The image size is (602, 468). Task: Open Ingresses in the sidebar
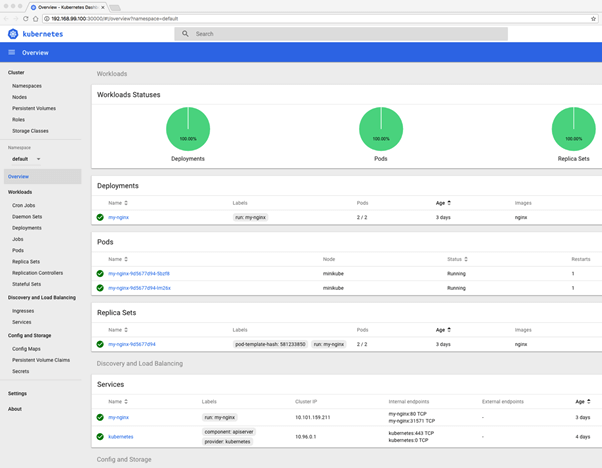pos(23,311)
